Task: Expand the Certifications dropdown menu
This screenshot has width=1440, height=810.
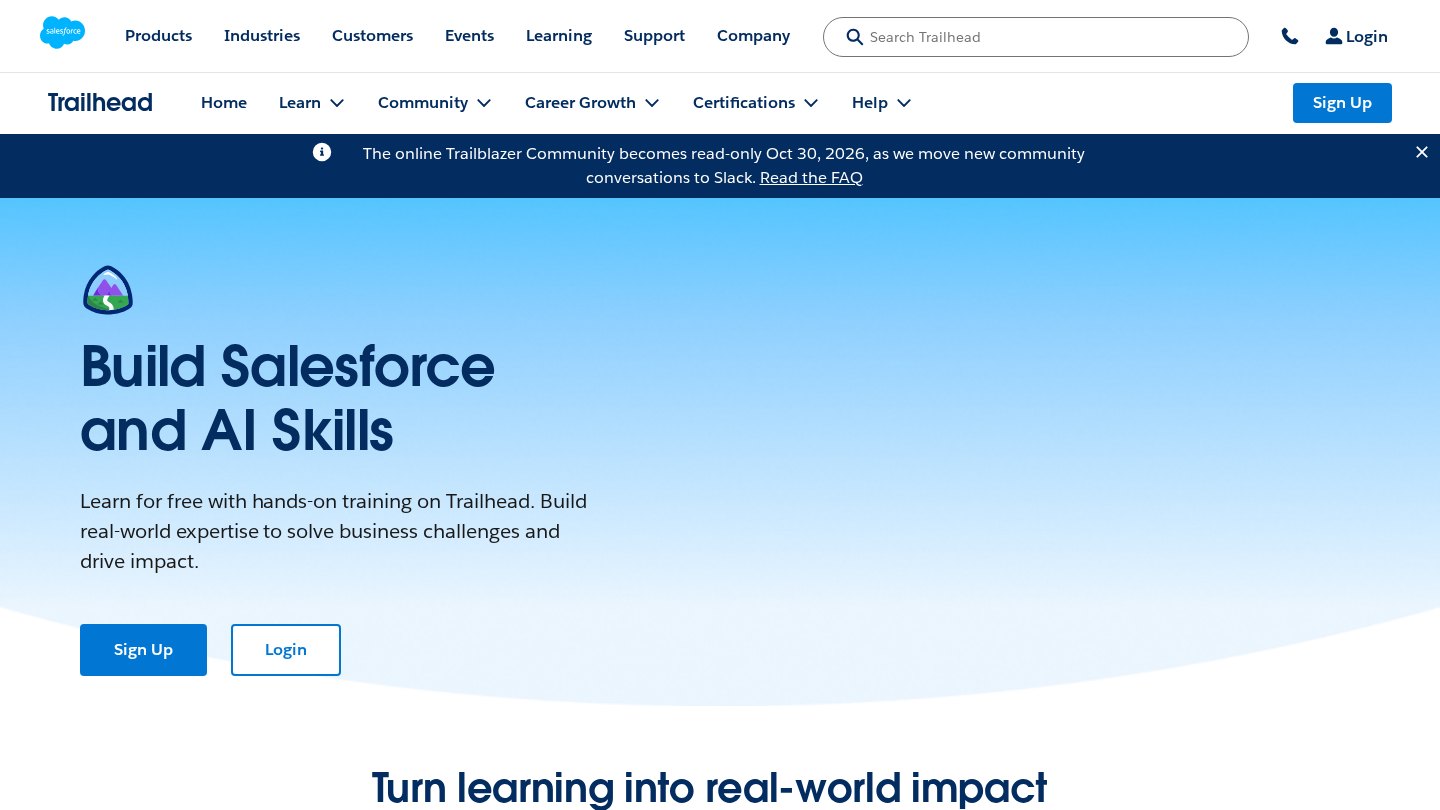Action: 756,102
